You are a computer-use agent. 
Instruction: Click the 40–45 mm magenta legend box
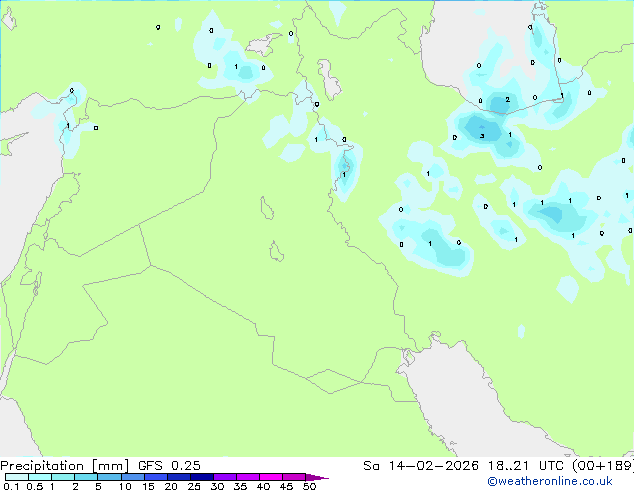point(271,477)
